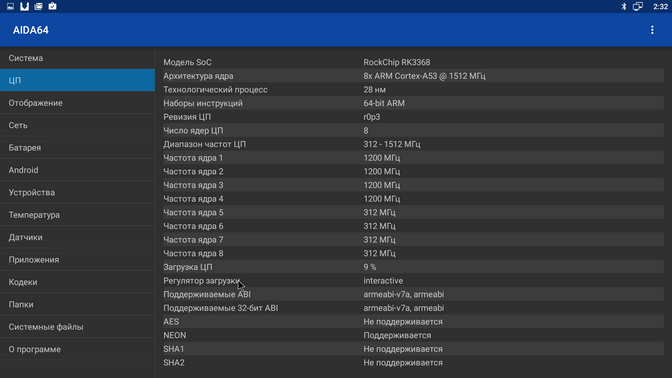Open the three-dot overflow menu
The height and width of the screenshot is (378, 672).
(652, 30)
